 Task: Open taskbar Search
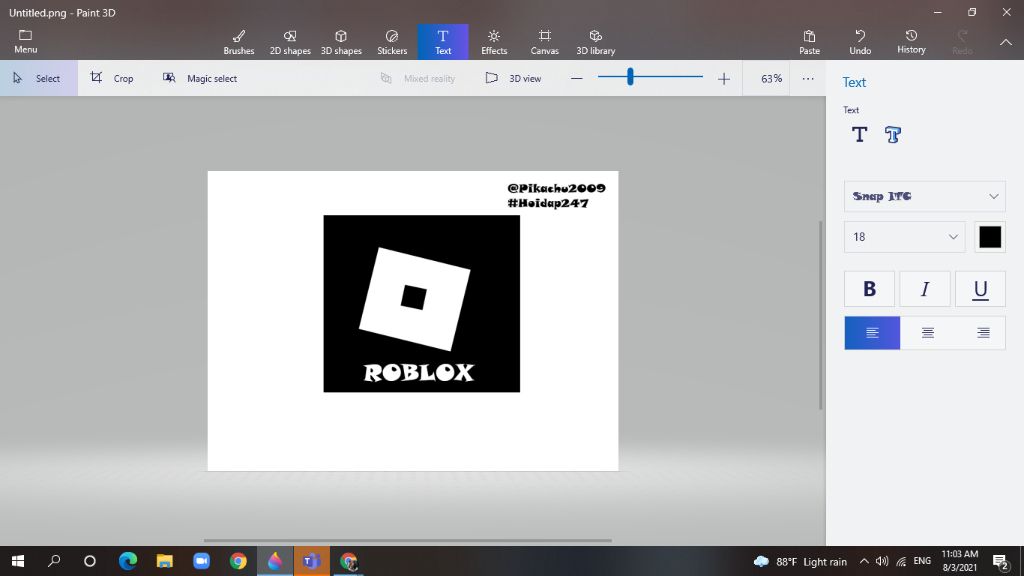pos(54,561)
